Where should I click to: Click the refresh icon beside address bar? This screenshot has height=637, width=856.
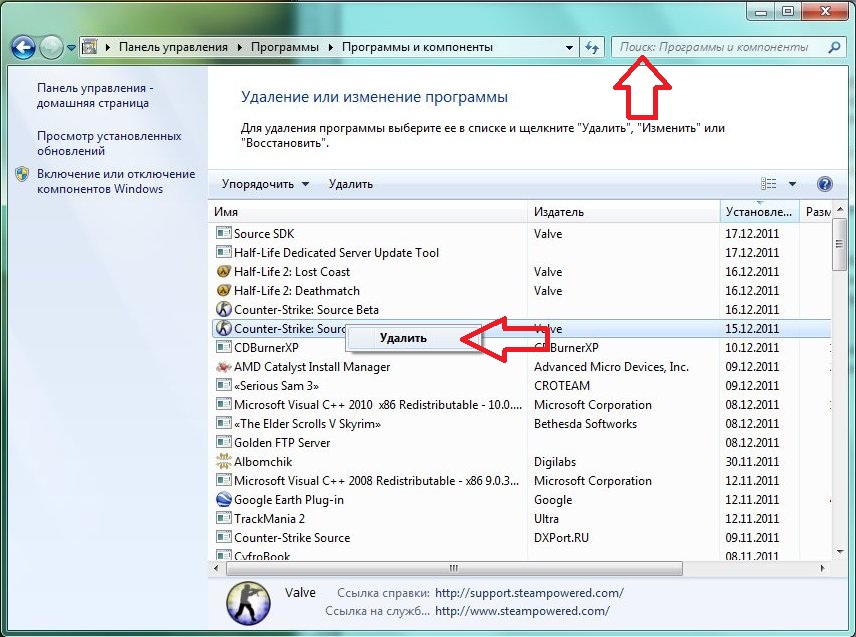(x=591, y=47)
